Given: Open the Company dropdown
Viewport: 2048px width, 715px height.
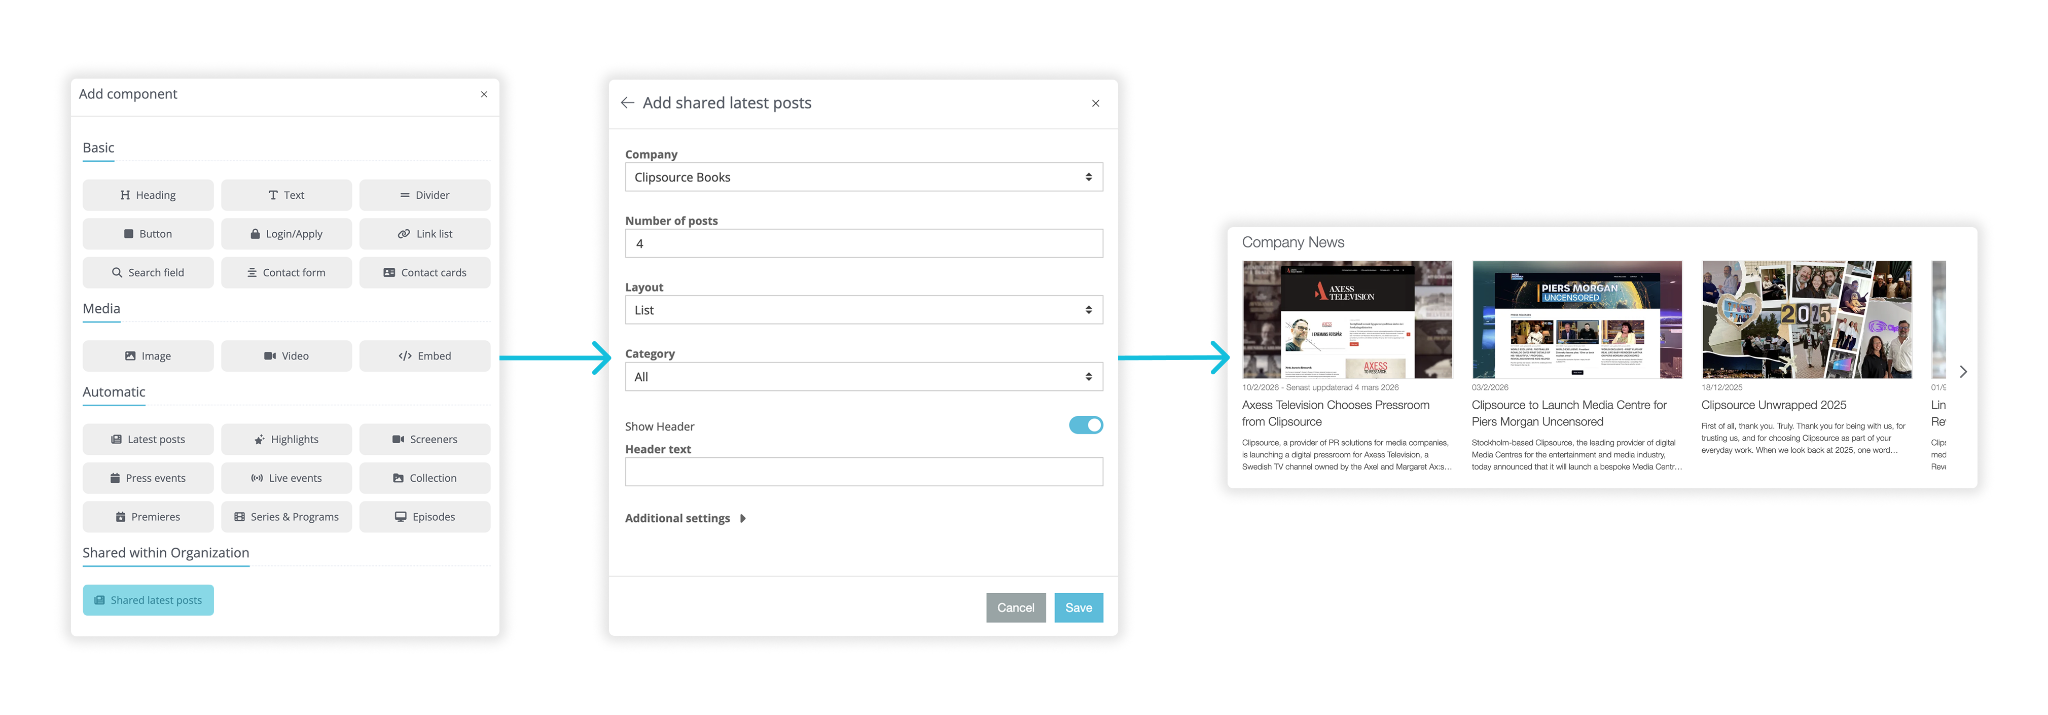Looking at the screenshot, I should pos(863,177).
